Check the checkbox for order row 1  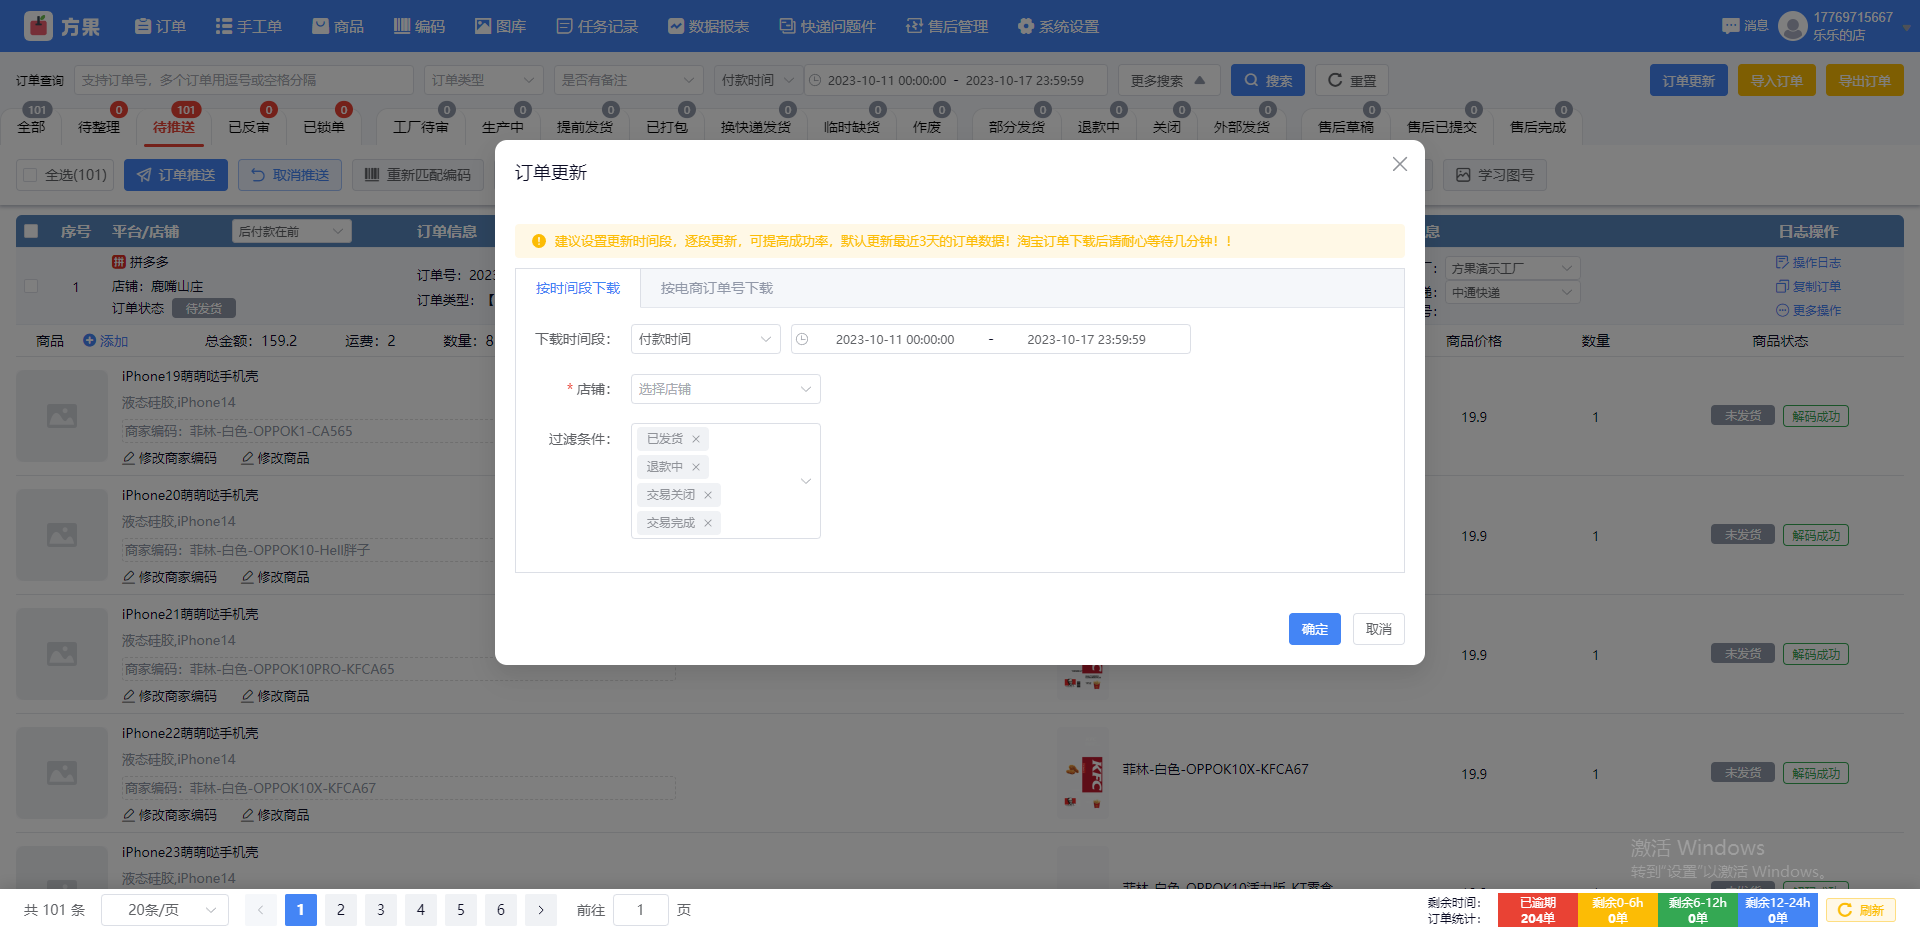pos(31,286)
